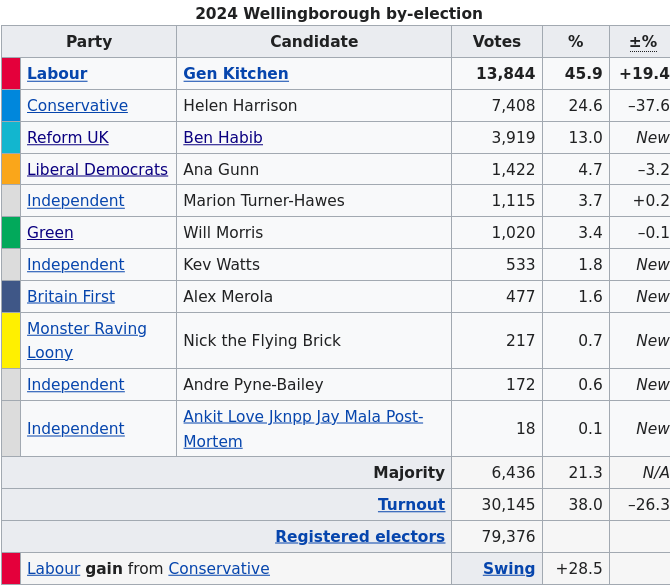The height and width of the screenshot is (585, 670).
Task: Click candidate name Helen Harrison
Action: [x=240, y=106]
